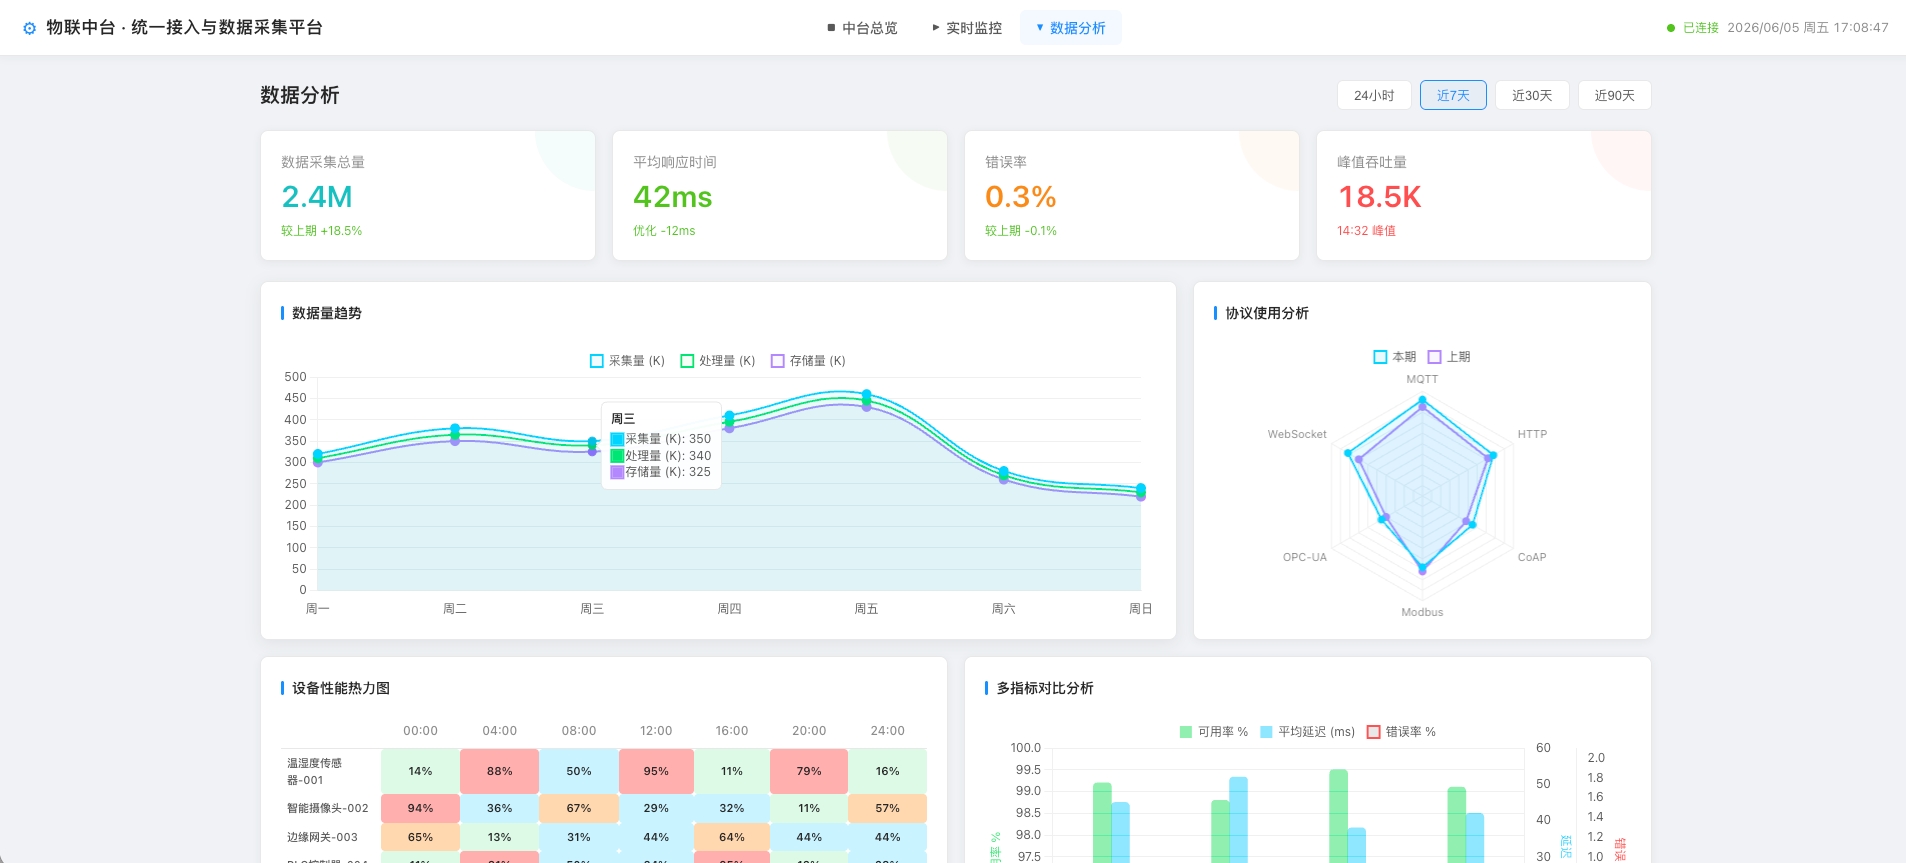
Task: Click the 57% heatmap cell
Action: (x=888, y=808)
